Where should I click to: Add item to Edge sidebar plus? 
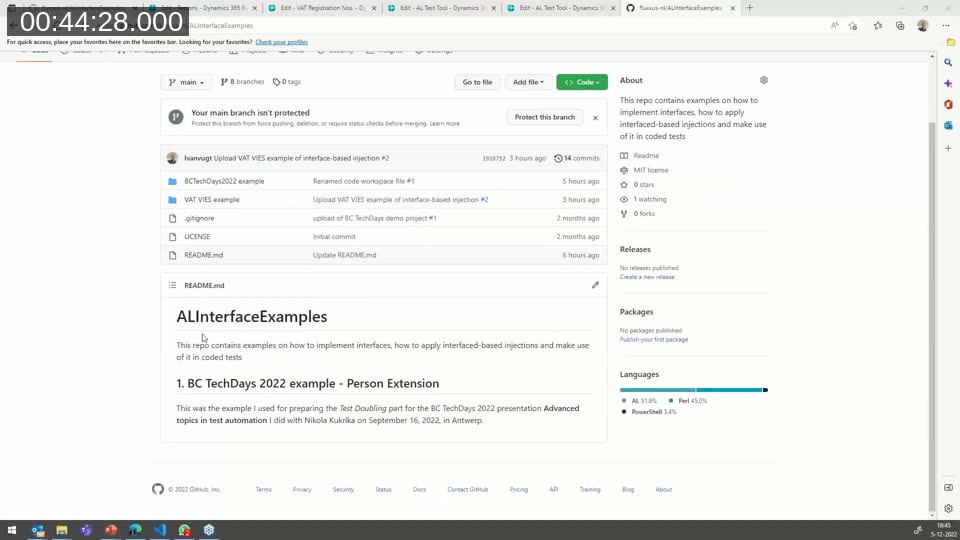(948, 148)
